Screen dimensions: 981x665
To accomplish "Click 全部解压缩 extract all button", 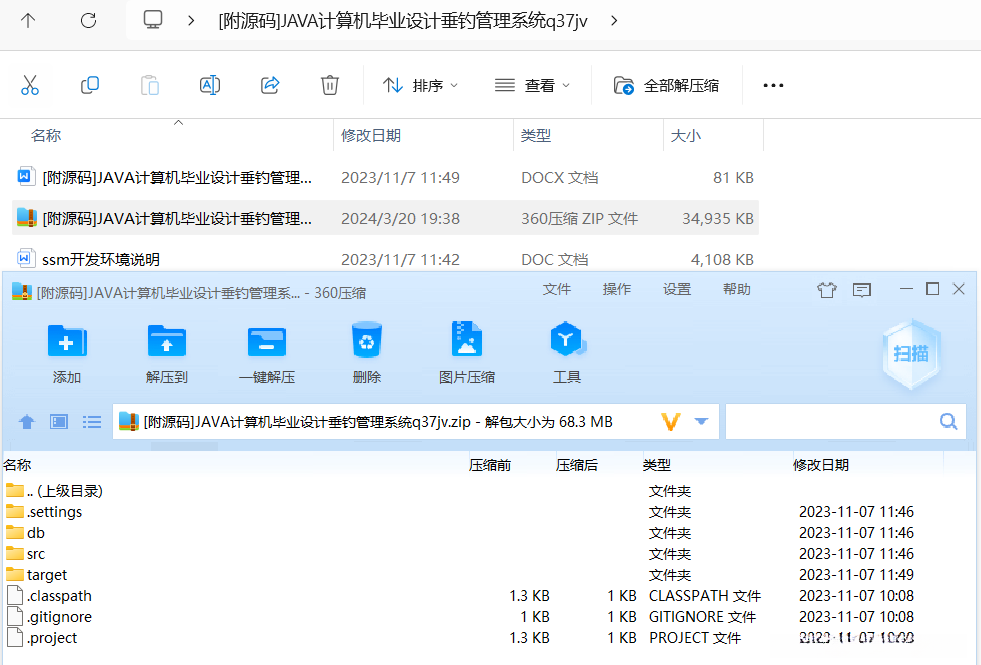I will pos(666,85).
